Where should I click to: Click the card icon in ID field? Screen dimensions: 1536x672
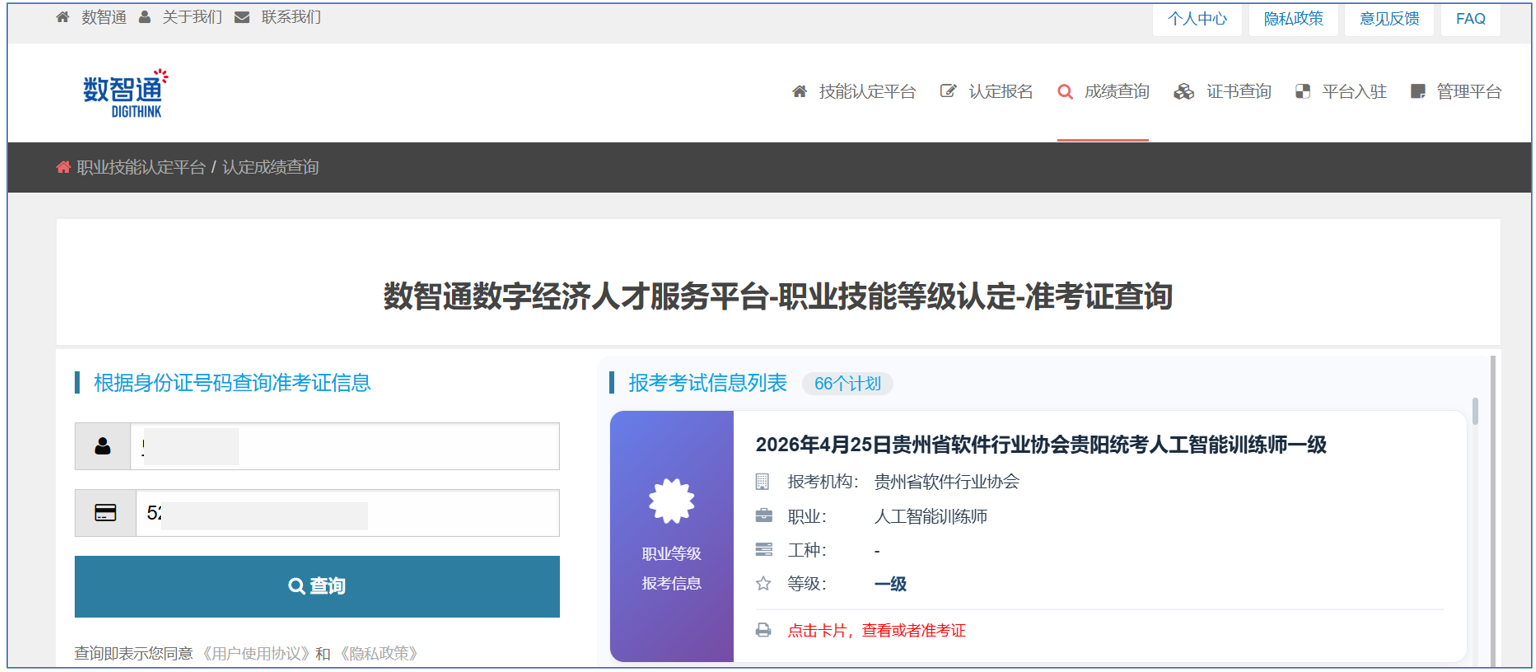tap(105, 513)
